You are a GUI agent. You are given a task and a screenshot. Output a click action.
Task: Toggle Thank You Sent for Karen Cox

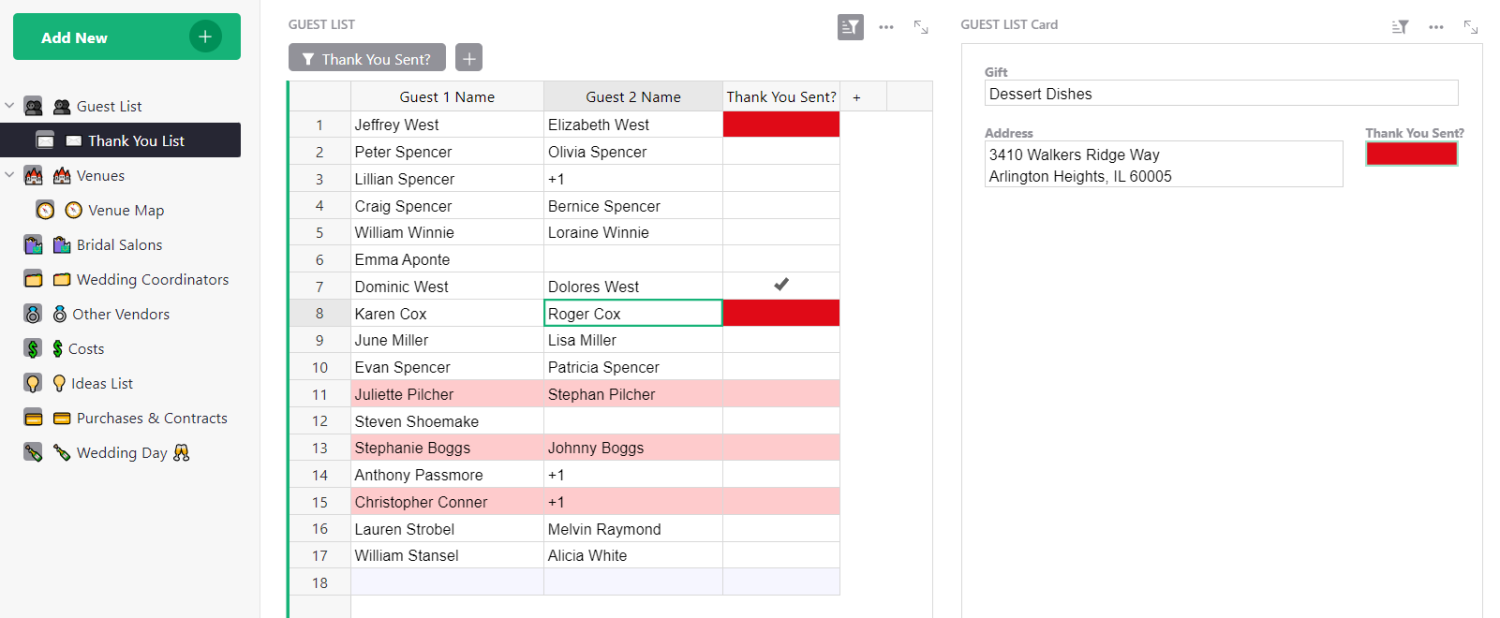tap(781, 313)
